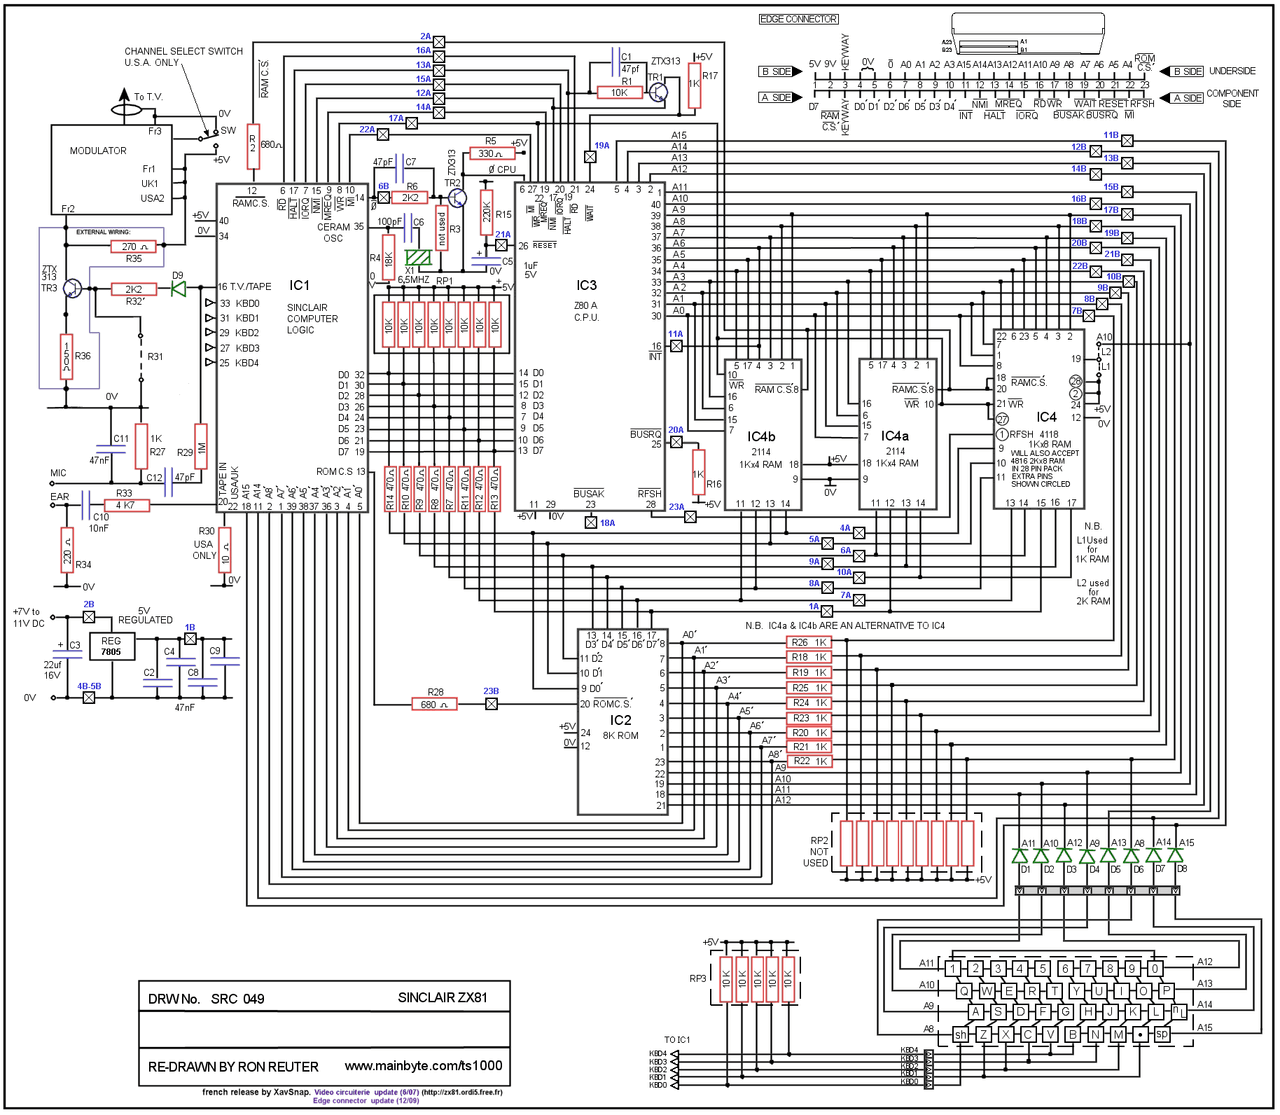Click connector pad 23B crossed box
This screenshot has height=1115, width=1280.
click(x=491, y=705)
